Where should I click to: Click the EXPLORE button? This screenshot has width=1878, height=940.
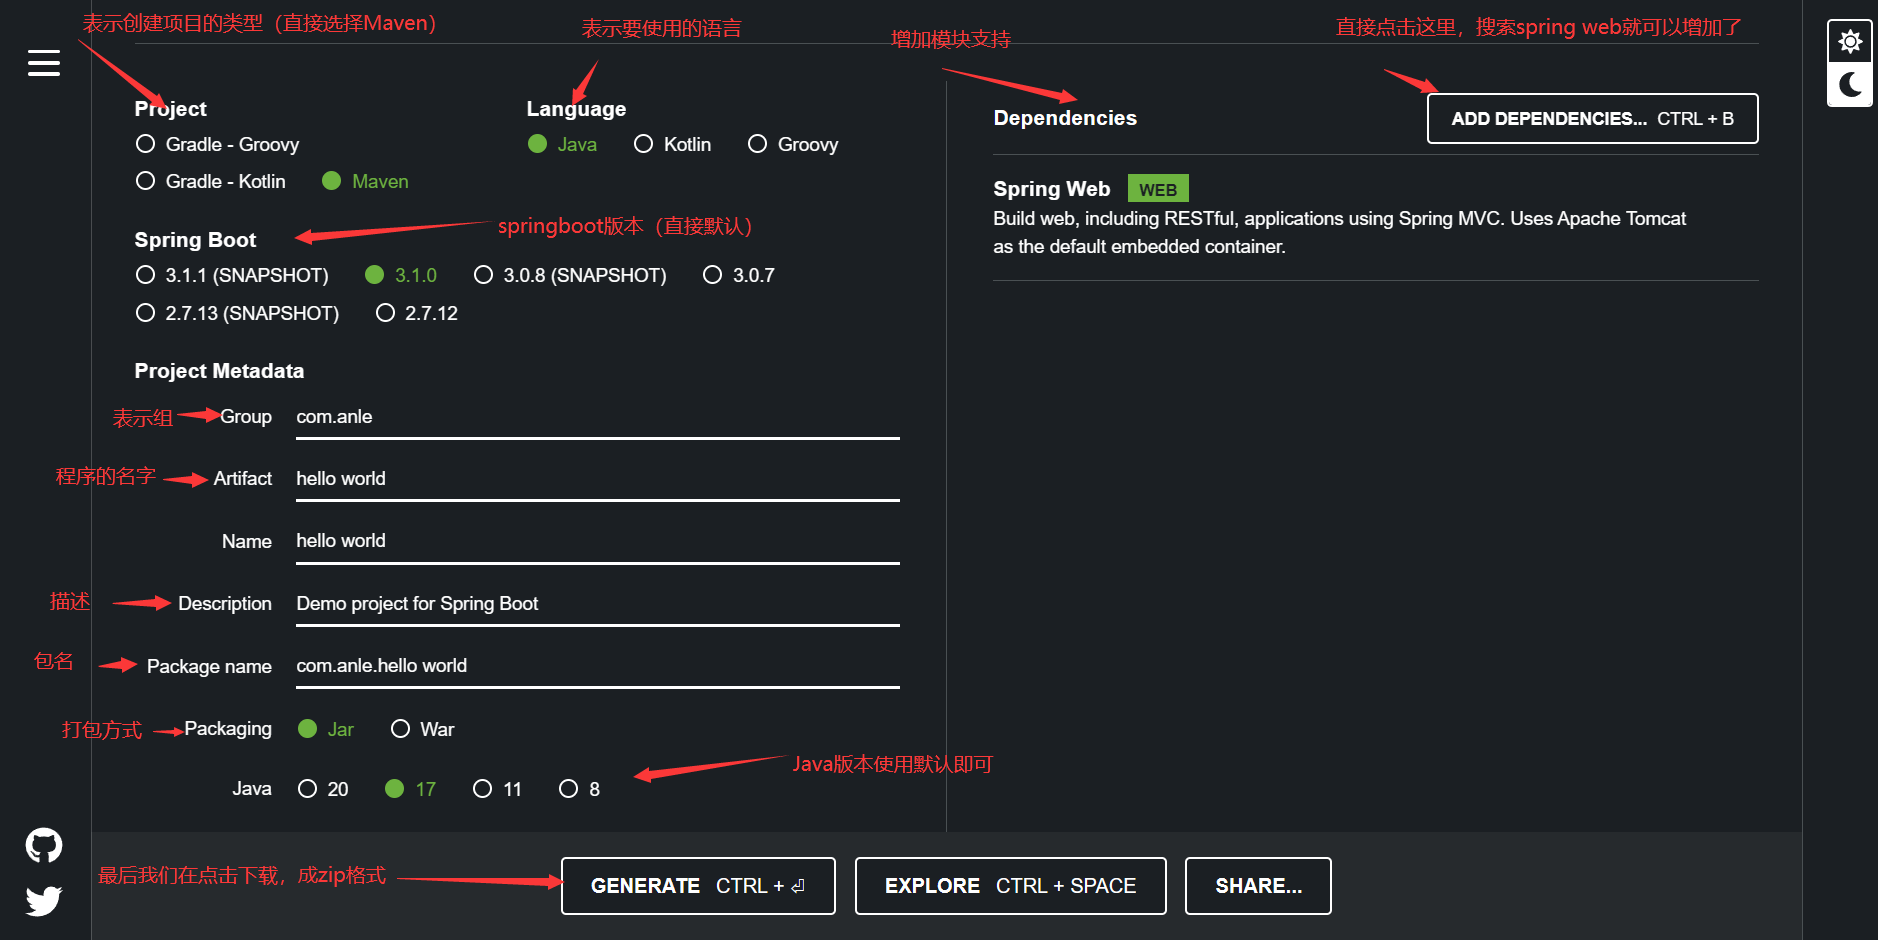1010,886
